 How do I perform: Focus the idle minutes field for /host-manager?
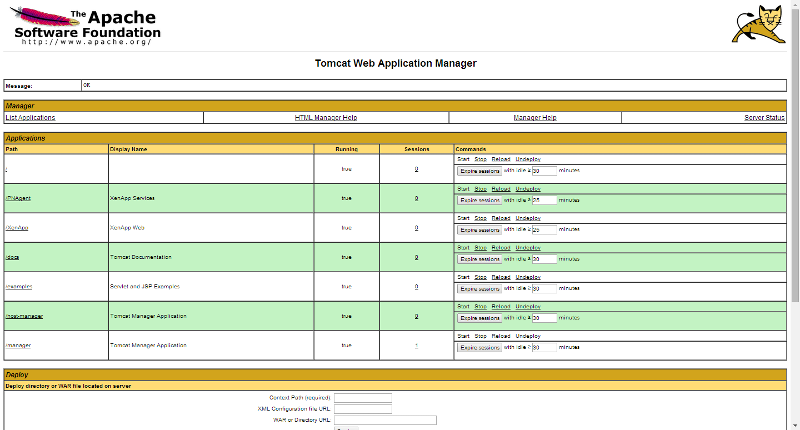pos(544,318)
